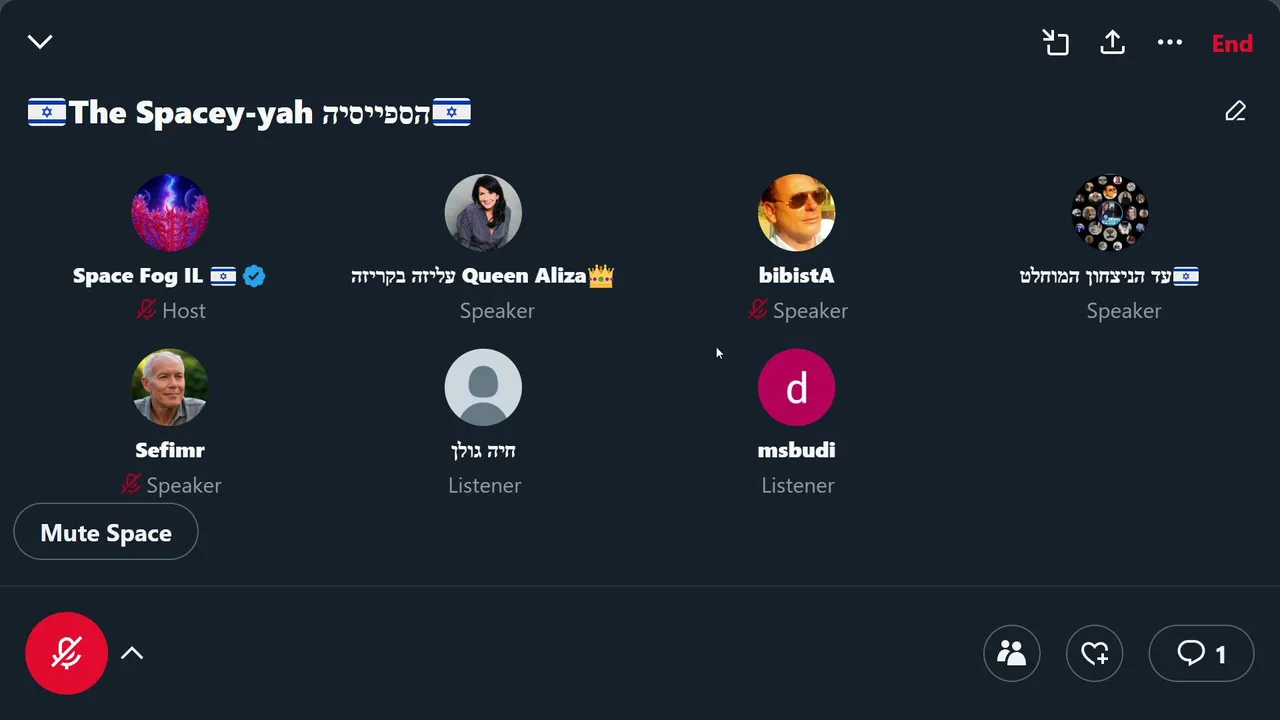The height and width of the screenshot is (720, 1280).
Task: Select msbudi listener avatar
Action: tap(796, 387)
